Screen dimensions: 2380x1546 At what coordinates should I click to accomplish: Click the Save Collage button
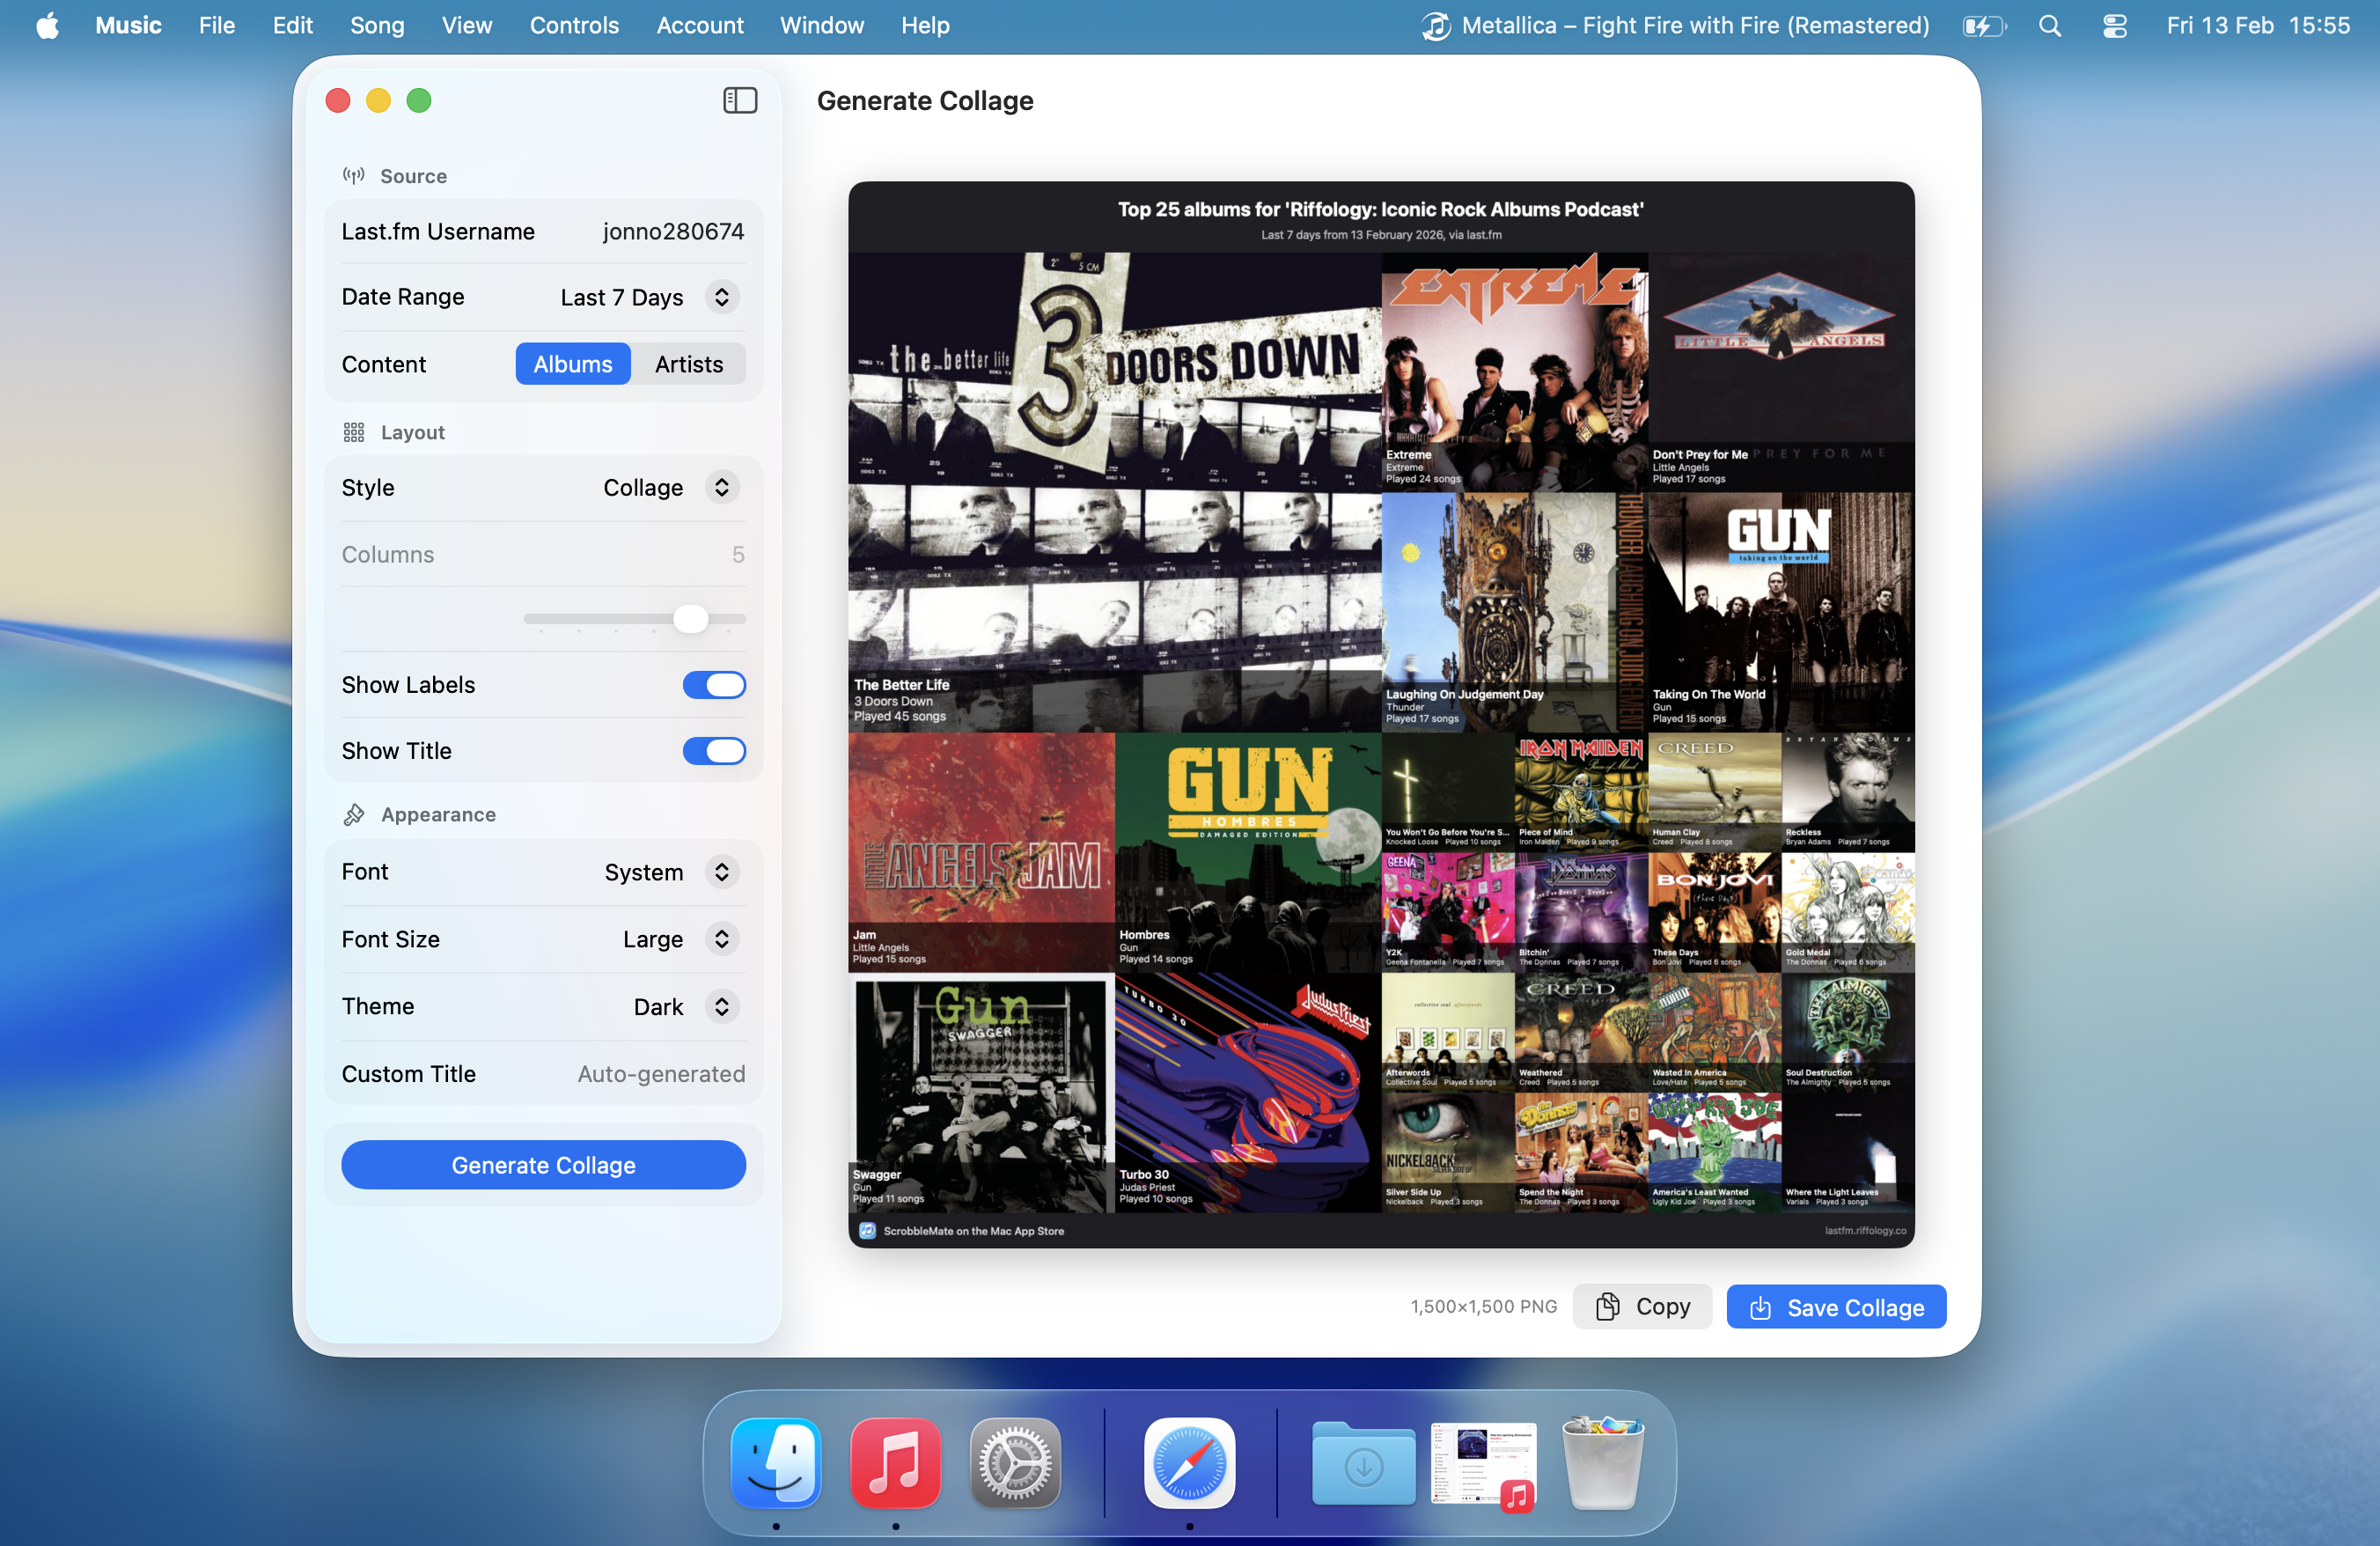tap(1836, 1307)
